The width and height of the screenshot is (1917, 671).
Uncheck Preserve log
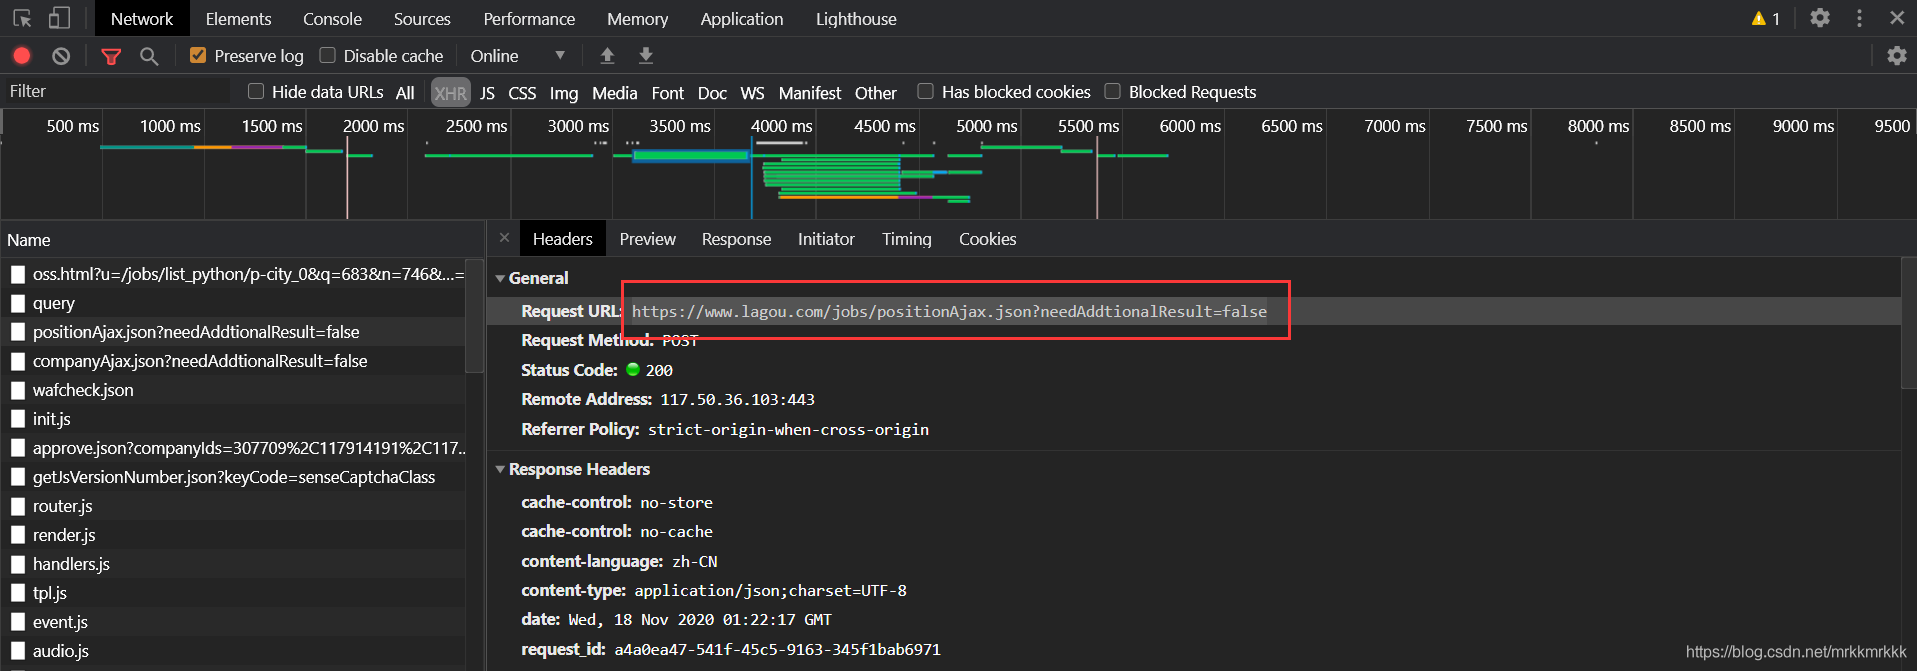click(x=198, y=55)
